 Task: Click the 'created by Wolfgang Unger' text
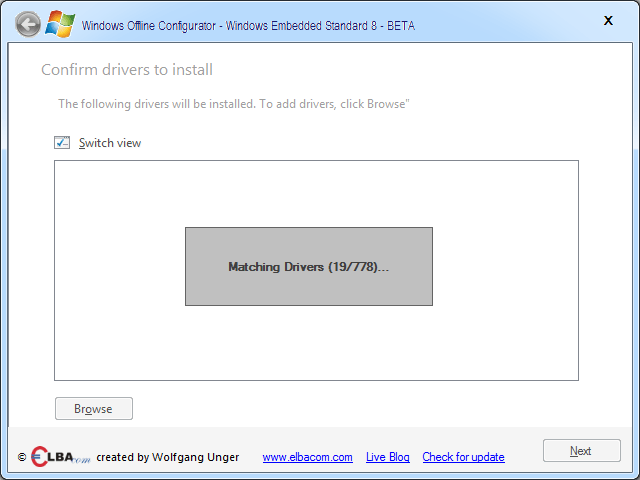[x=168, y=457]
